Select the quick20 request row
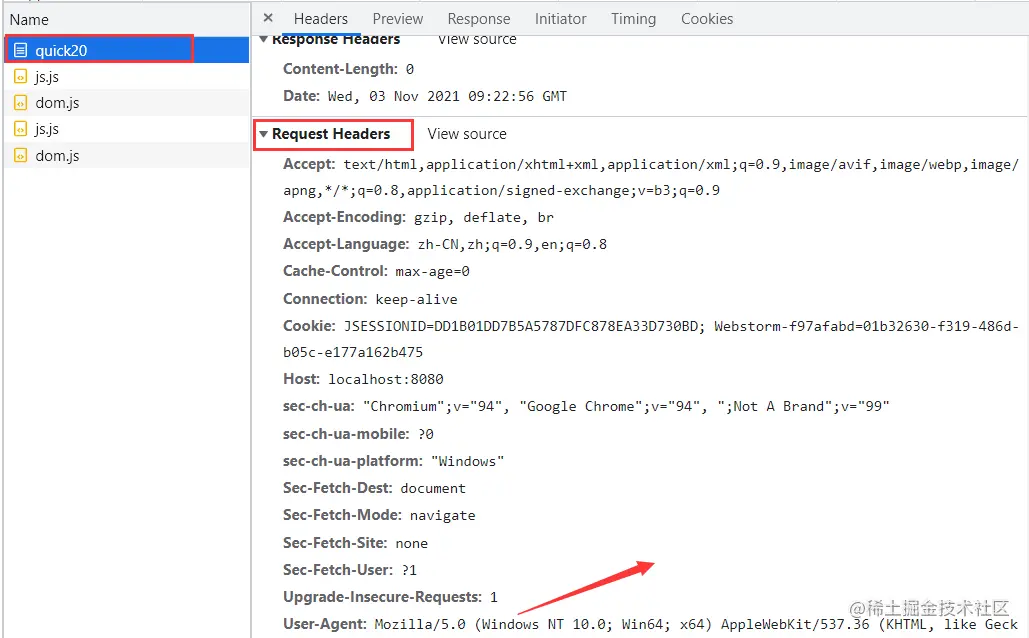 (127, 50)
